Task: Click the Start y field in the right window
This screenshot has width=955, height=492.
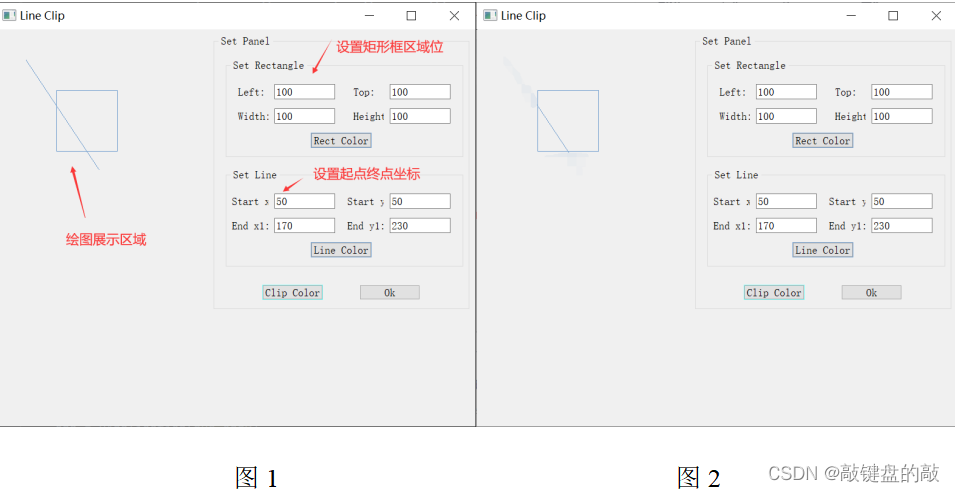Action: coord(902,202)
